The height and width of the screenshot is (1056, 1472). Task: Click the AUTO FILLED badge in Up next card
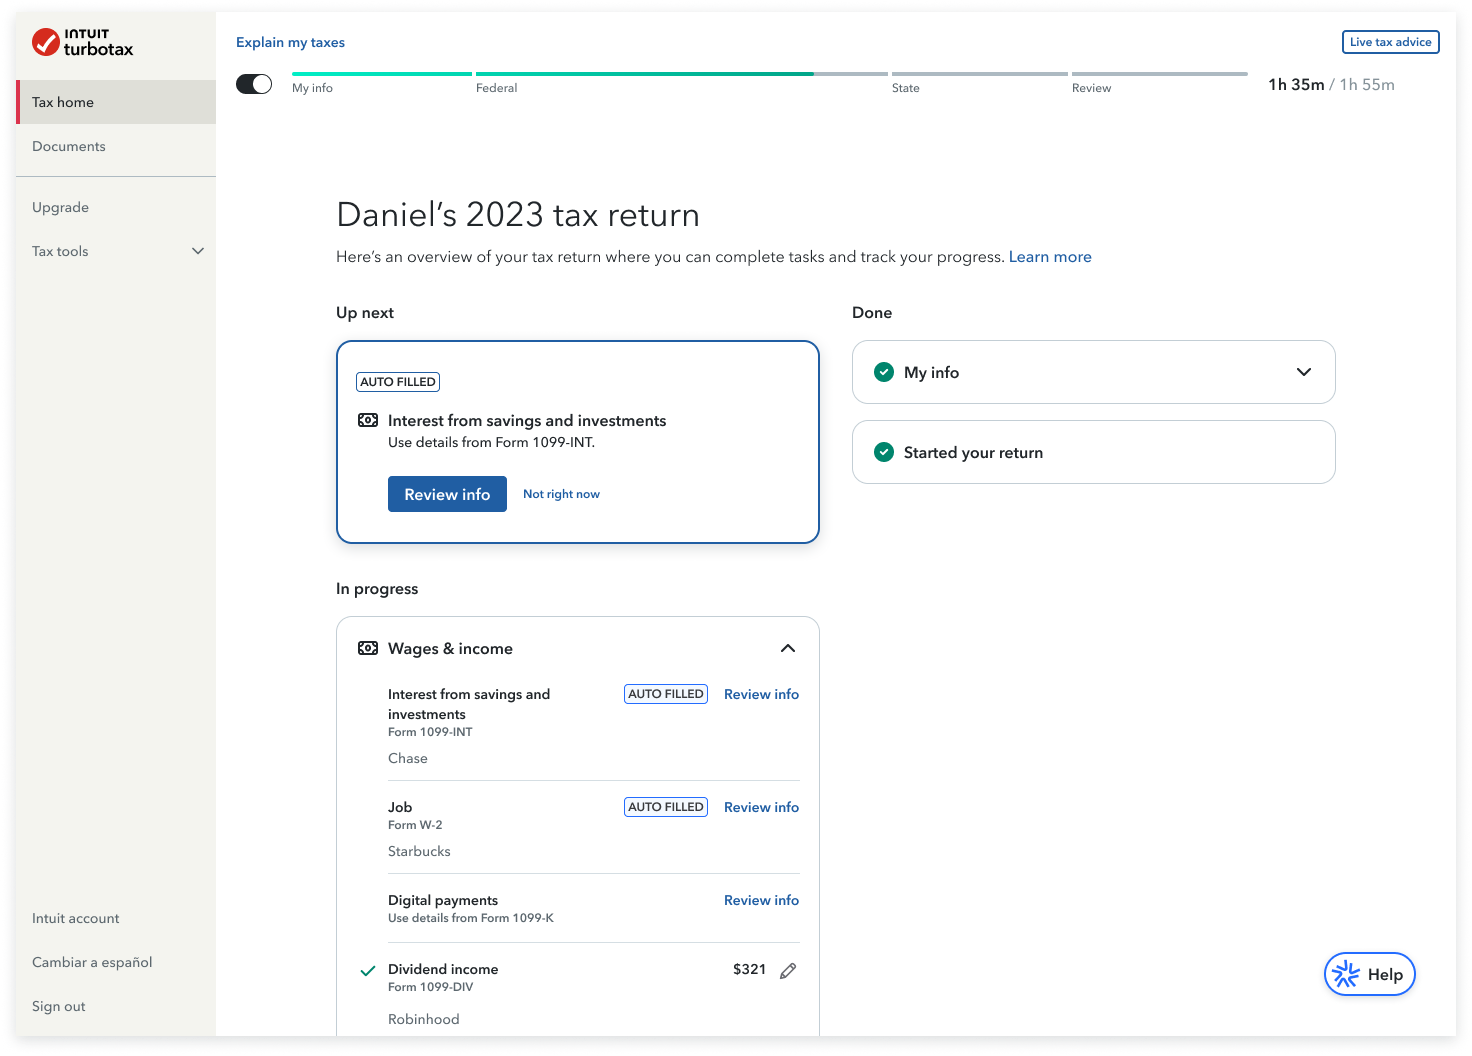point(398,382)
